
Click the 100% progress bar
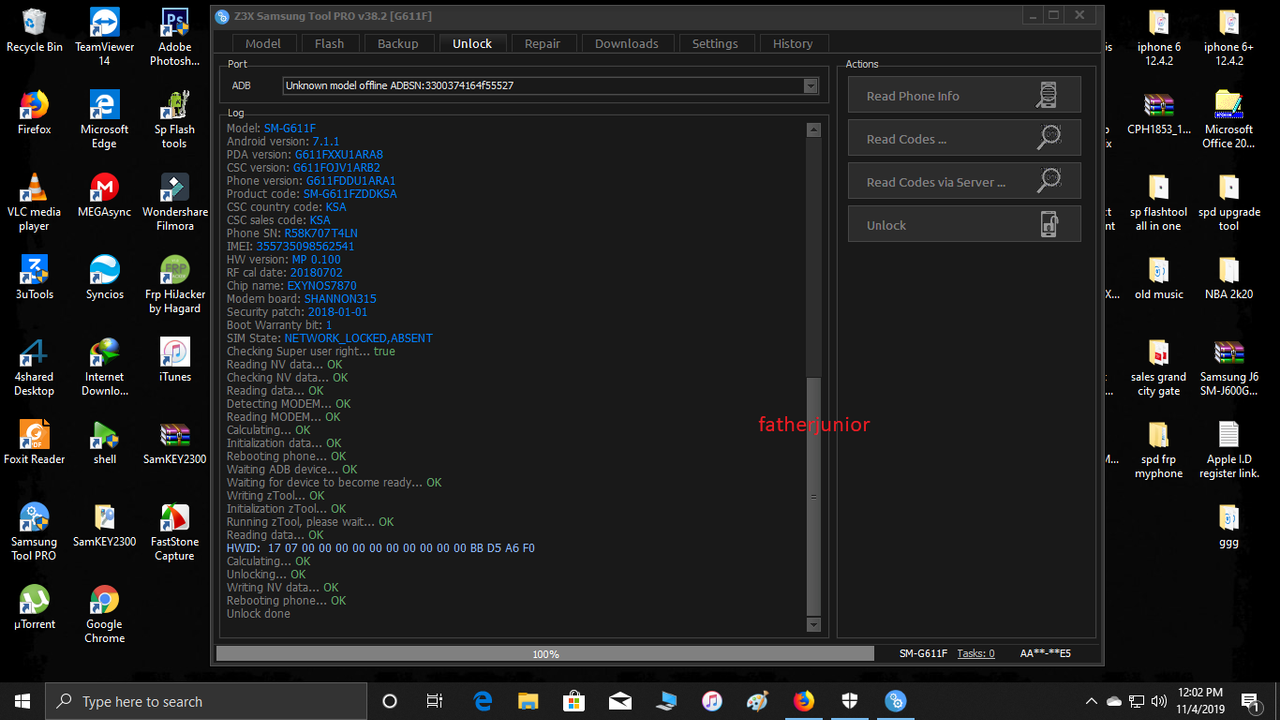click(546, 653)
